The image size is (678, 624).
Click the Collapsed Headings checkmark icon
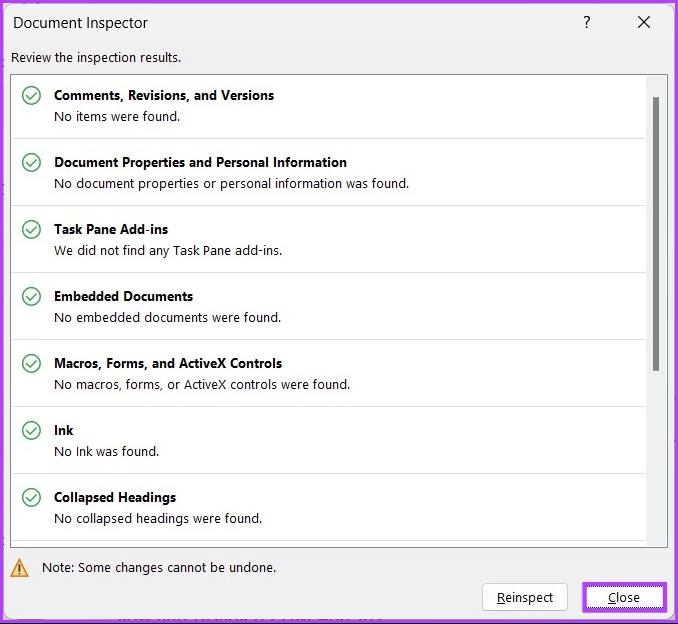tap(32, 498)
